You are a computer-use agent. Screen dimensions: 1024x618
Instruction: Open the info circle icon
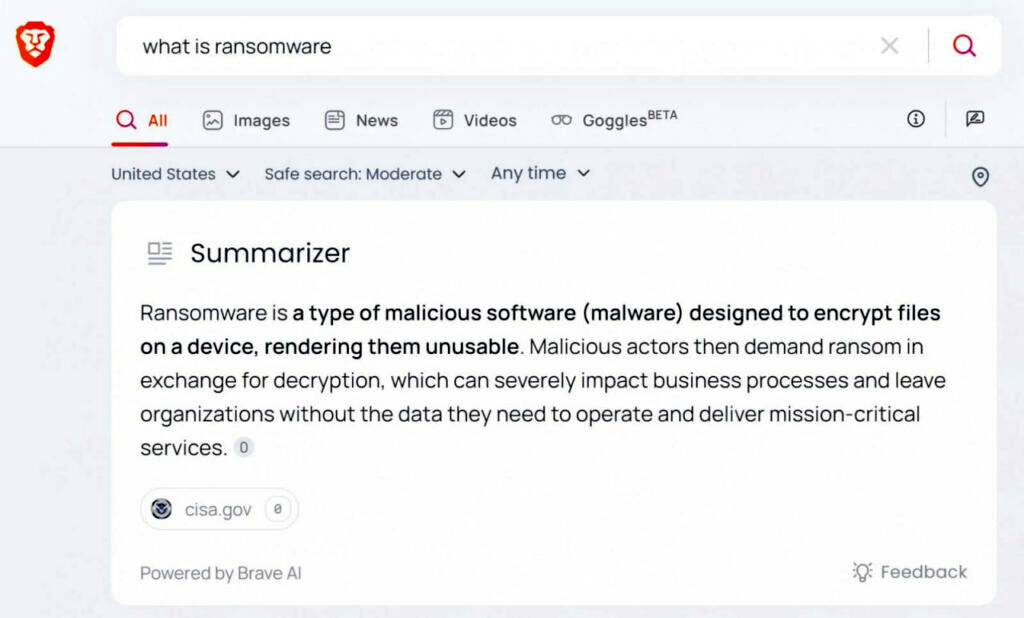pos(916,119)
